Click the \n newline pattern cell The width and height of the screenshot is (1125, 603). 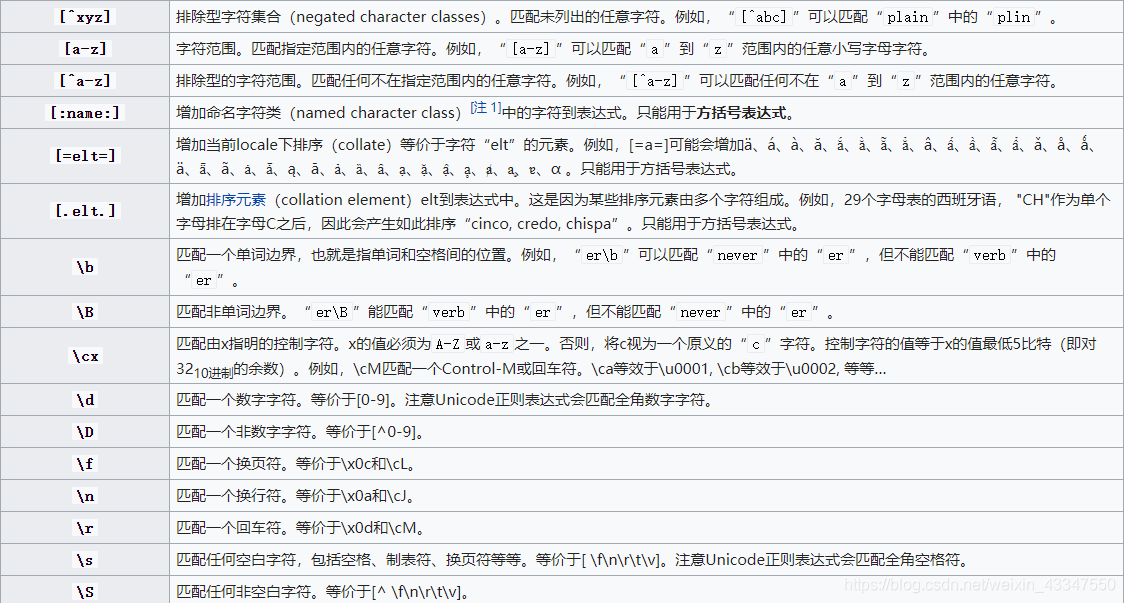85,496
